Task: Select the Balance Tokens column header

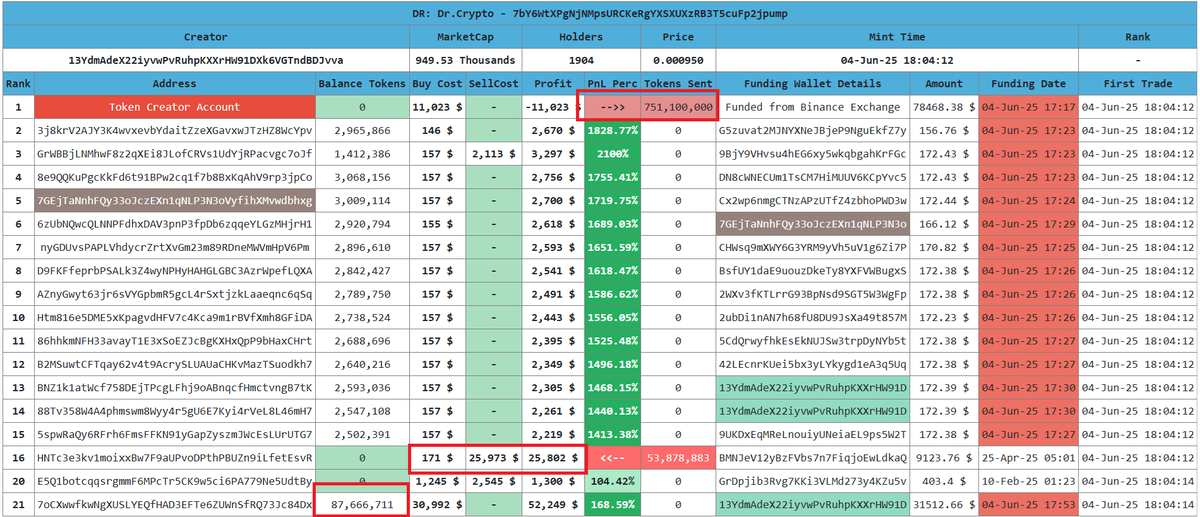Action: (361, 83)
